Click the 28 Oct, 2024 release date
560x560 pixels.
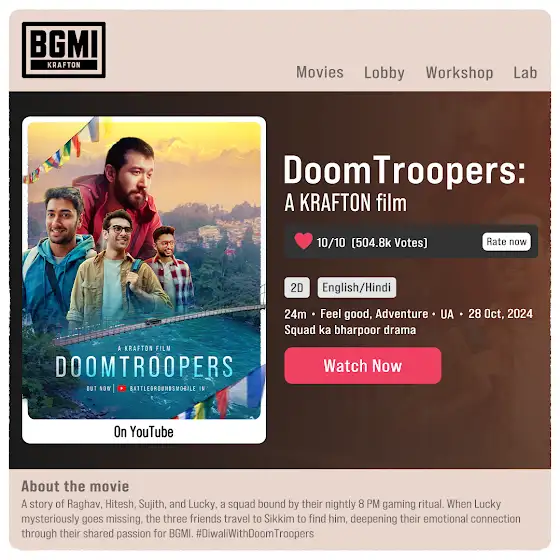tap(500, 314)
